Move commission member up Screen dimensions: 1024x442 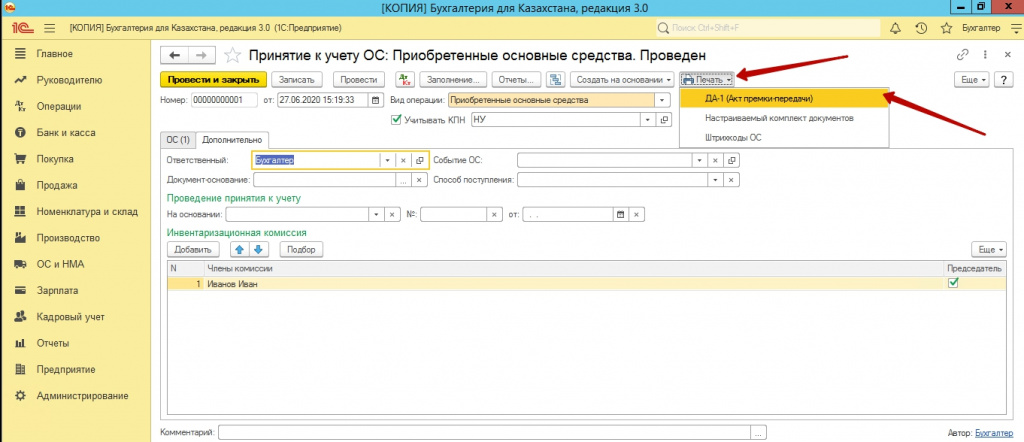tap(240, 249)
